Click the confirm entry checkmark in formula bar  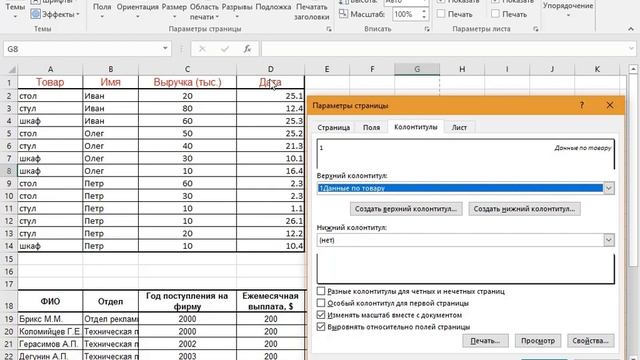coord(225,49)
